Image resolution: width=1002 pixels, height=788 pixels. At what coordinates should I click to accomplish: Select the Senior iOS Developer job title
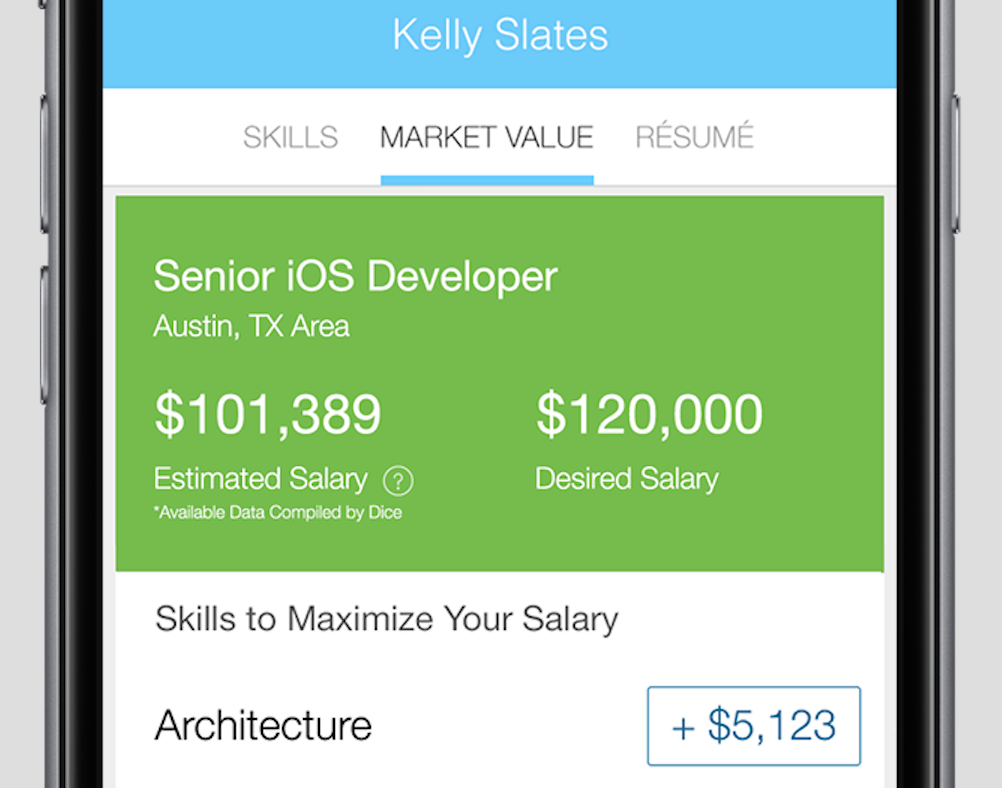355,277
